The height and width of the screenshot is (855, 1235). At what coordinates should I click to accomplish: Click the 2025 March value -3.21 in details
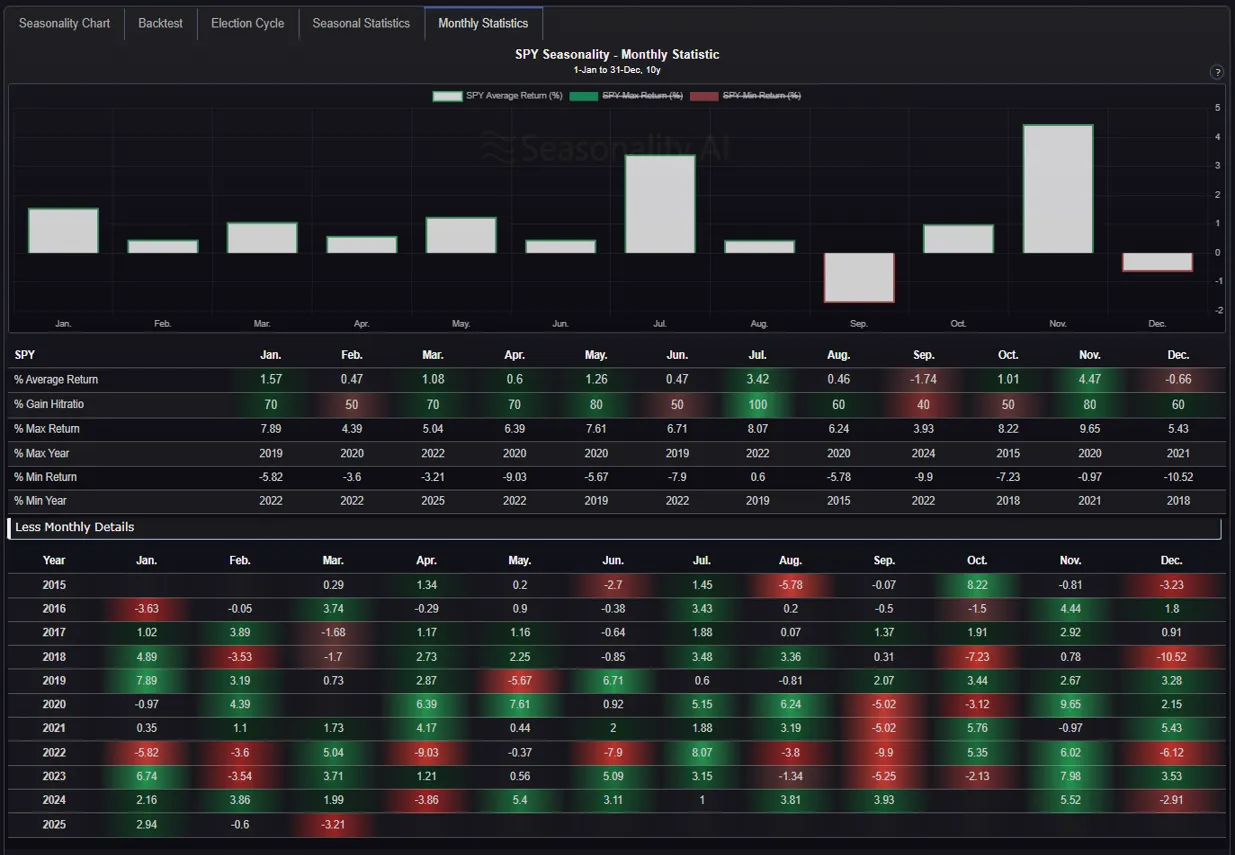coord(332,825)
